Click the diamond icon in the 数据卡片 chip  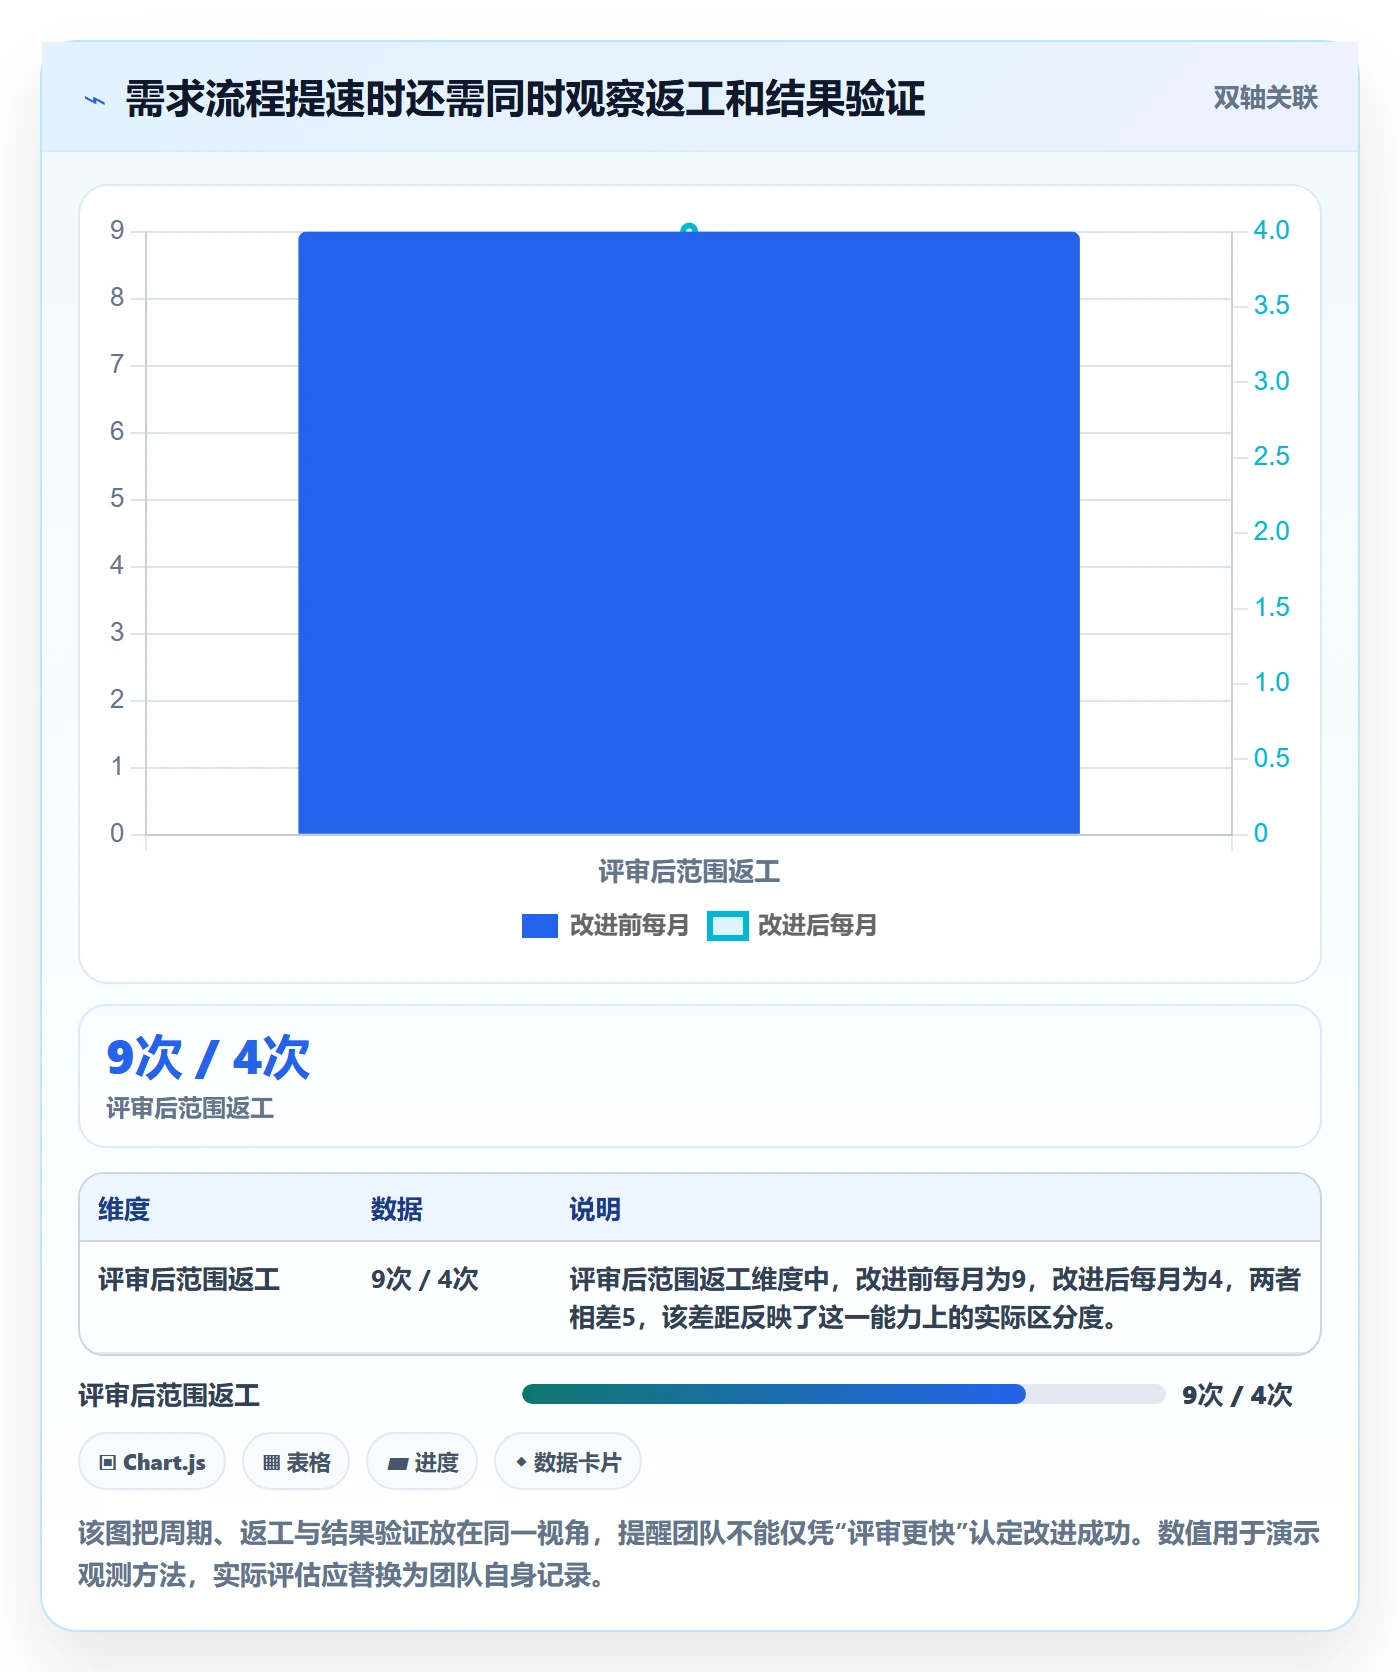[x=521, y=1462]
